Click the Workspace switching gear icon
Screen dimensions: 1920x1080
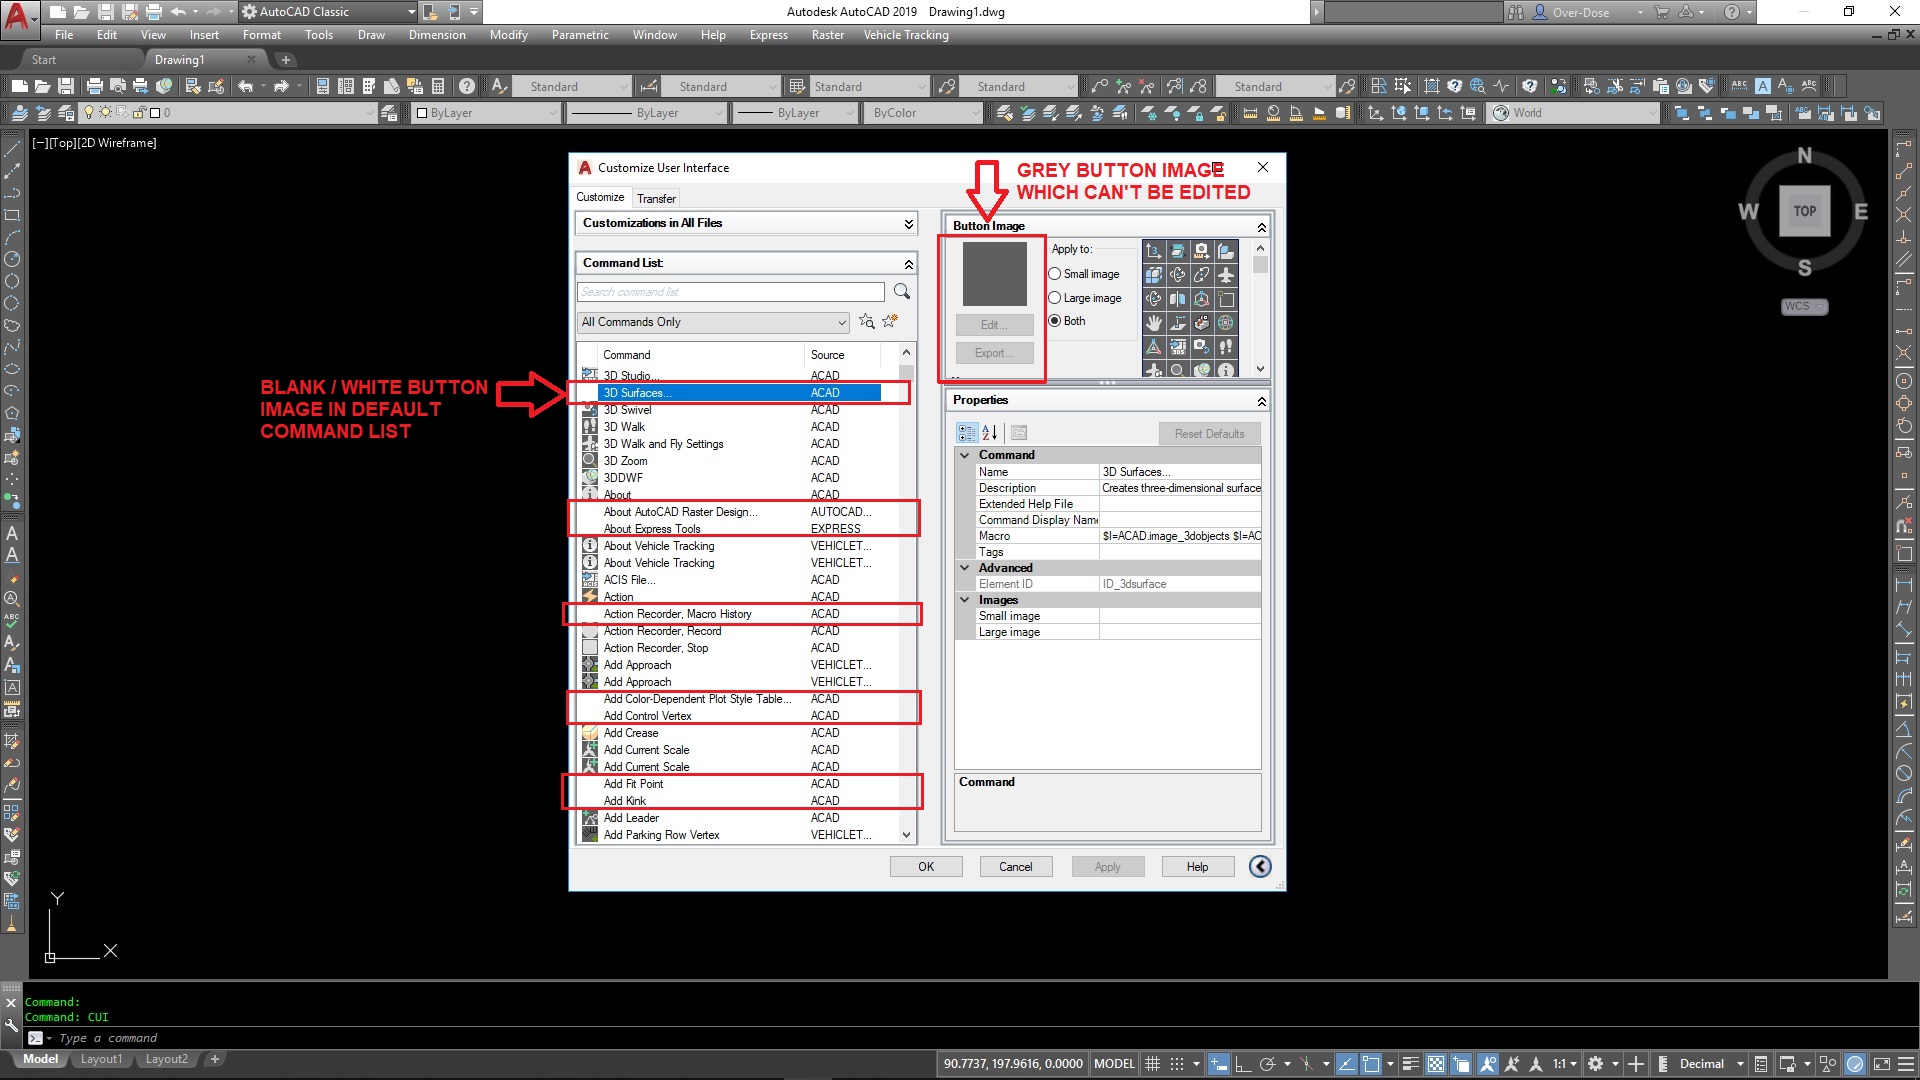coord(1596,1064)
